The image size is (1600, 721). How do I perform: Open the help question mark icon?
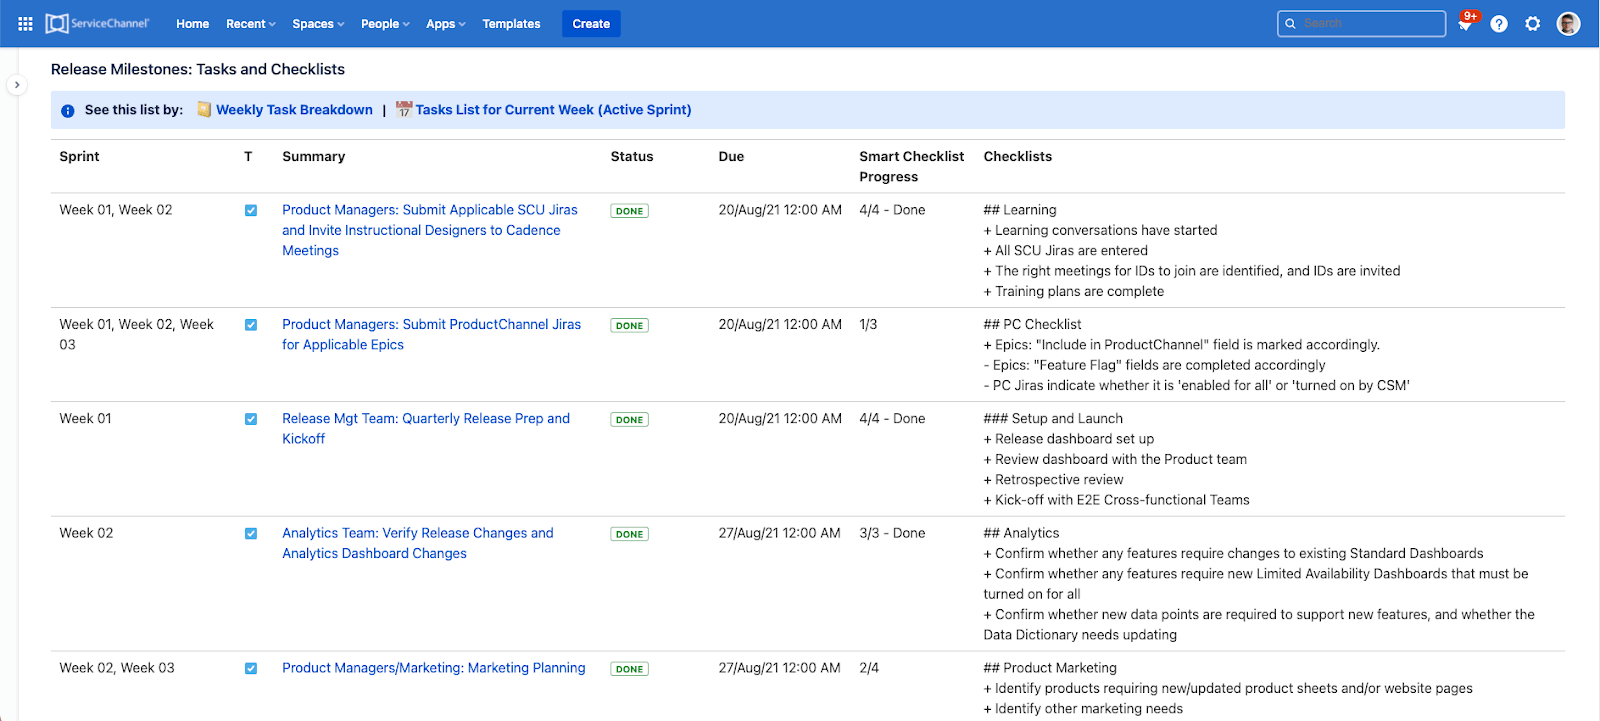tap(1498, 24)
